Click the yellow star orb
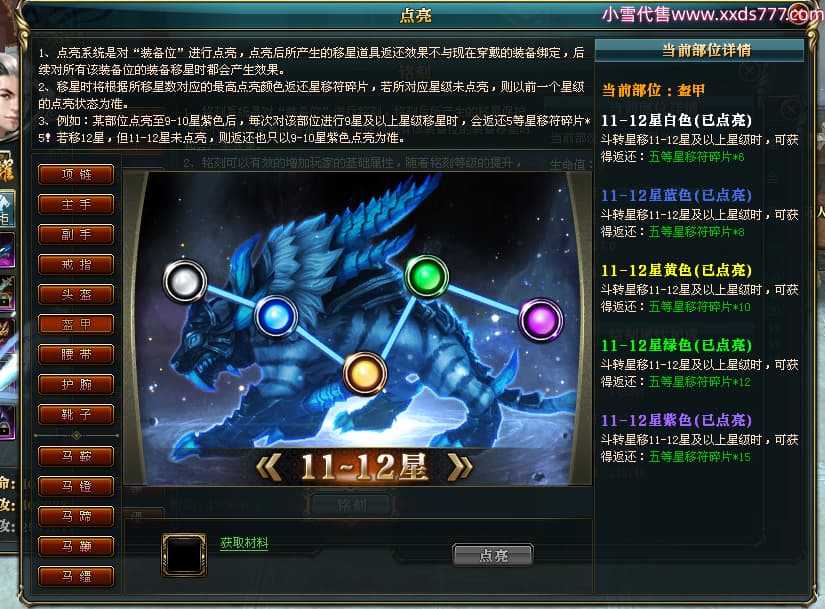 coord(365,374)
